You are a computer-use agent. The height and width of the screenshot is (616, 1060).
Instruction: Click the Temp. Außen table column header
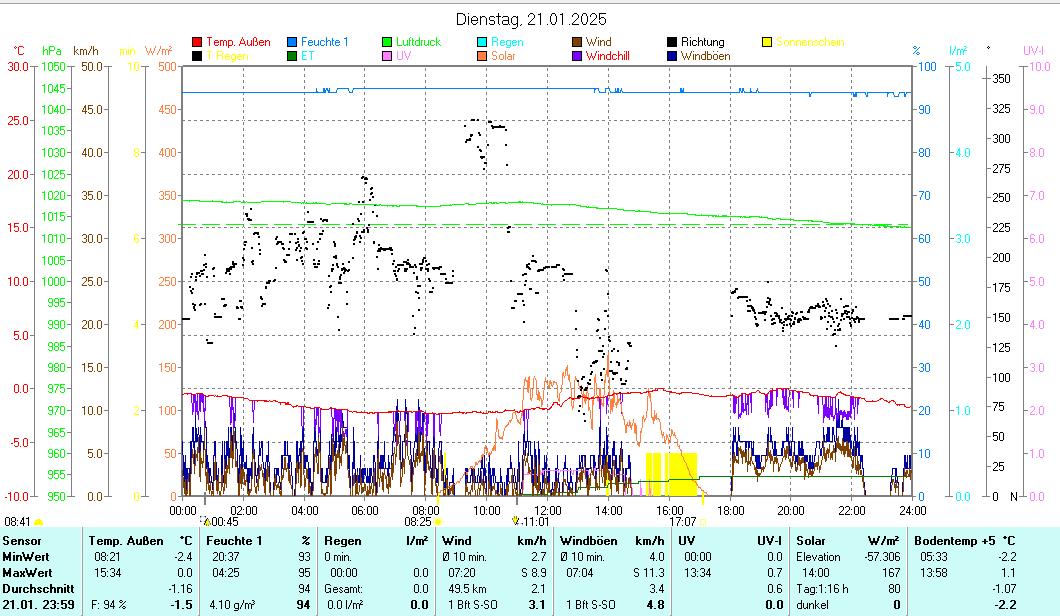click(125, 541)
